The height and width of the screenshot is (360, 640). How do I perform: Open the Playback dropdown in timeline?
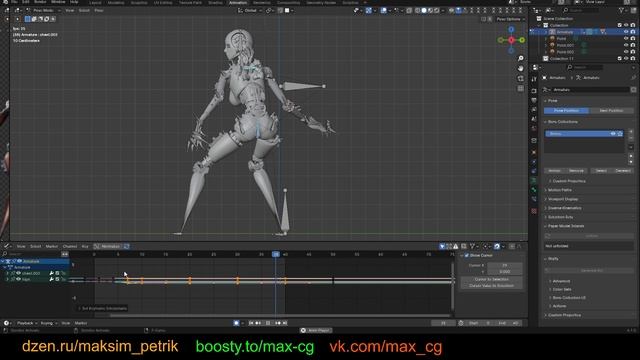(27, 323)
